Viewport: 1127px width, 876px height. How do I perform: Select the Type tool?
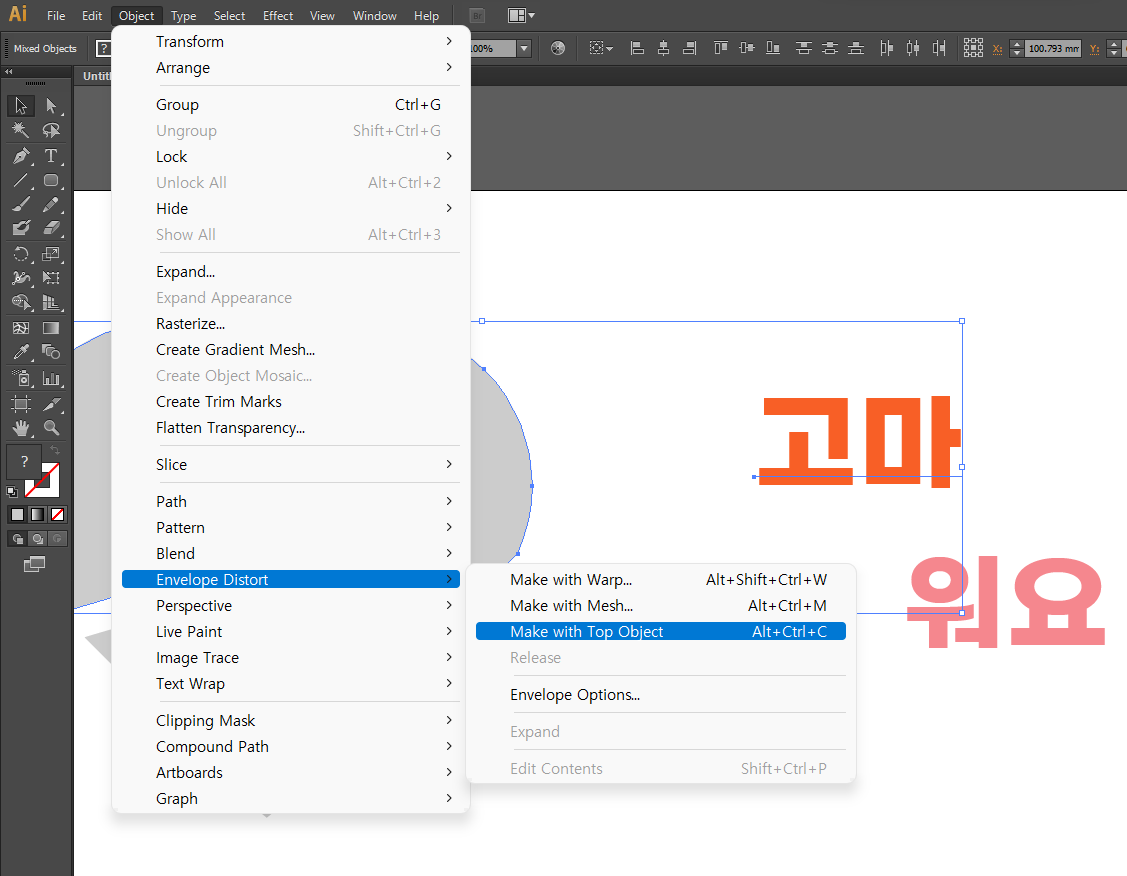click(x=51, y=155)
